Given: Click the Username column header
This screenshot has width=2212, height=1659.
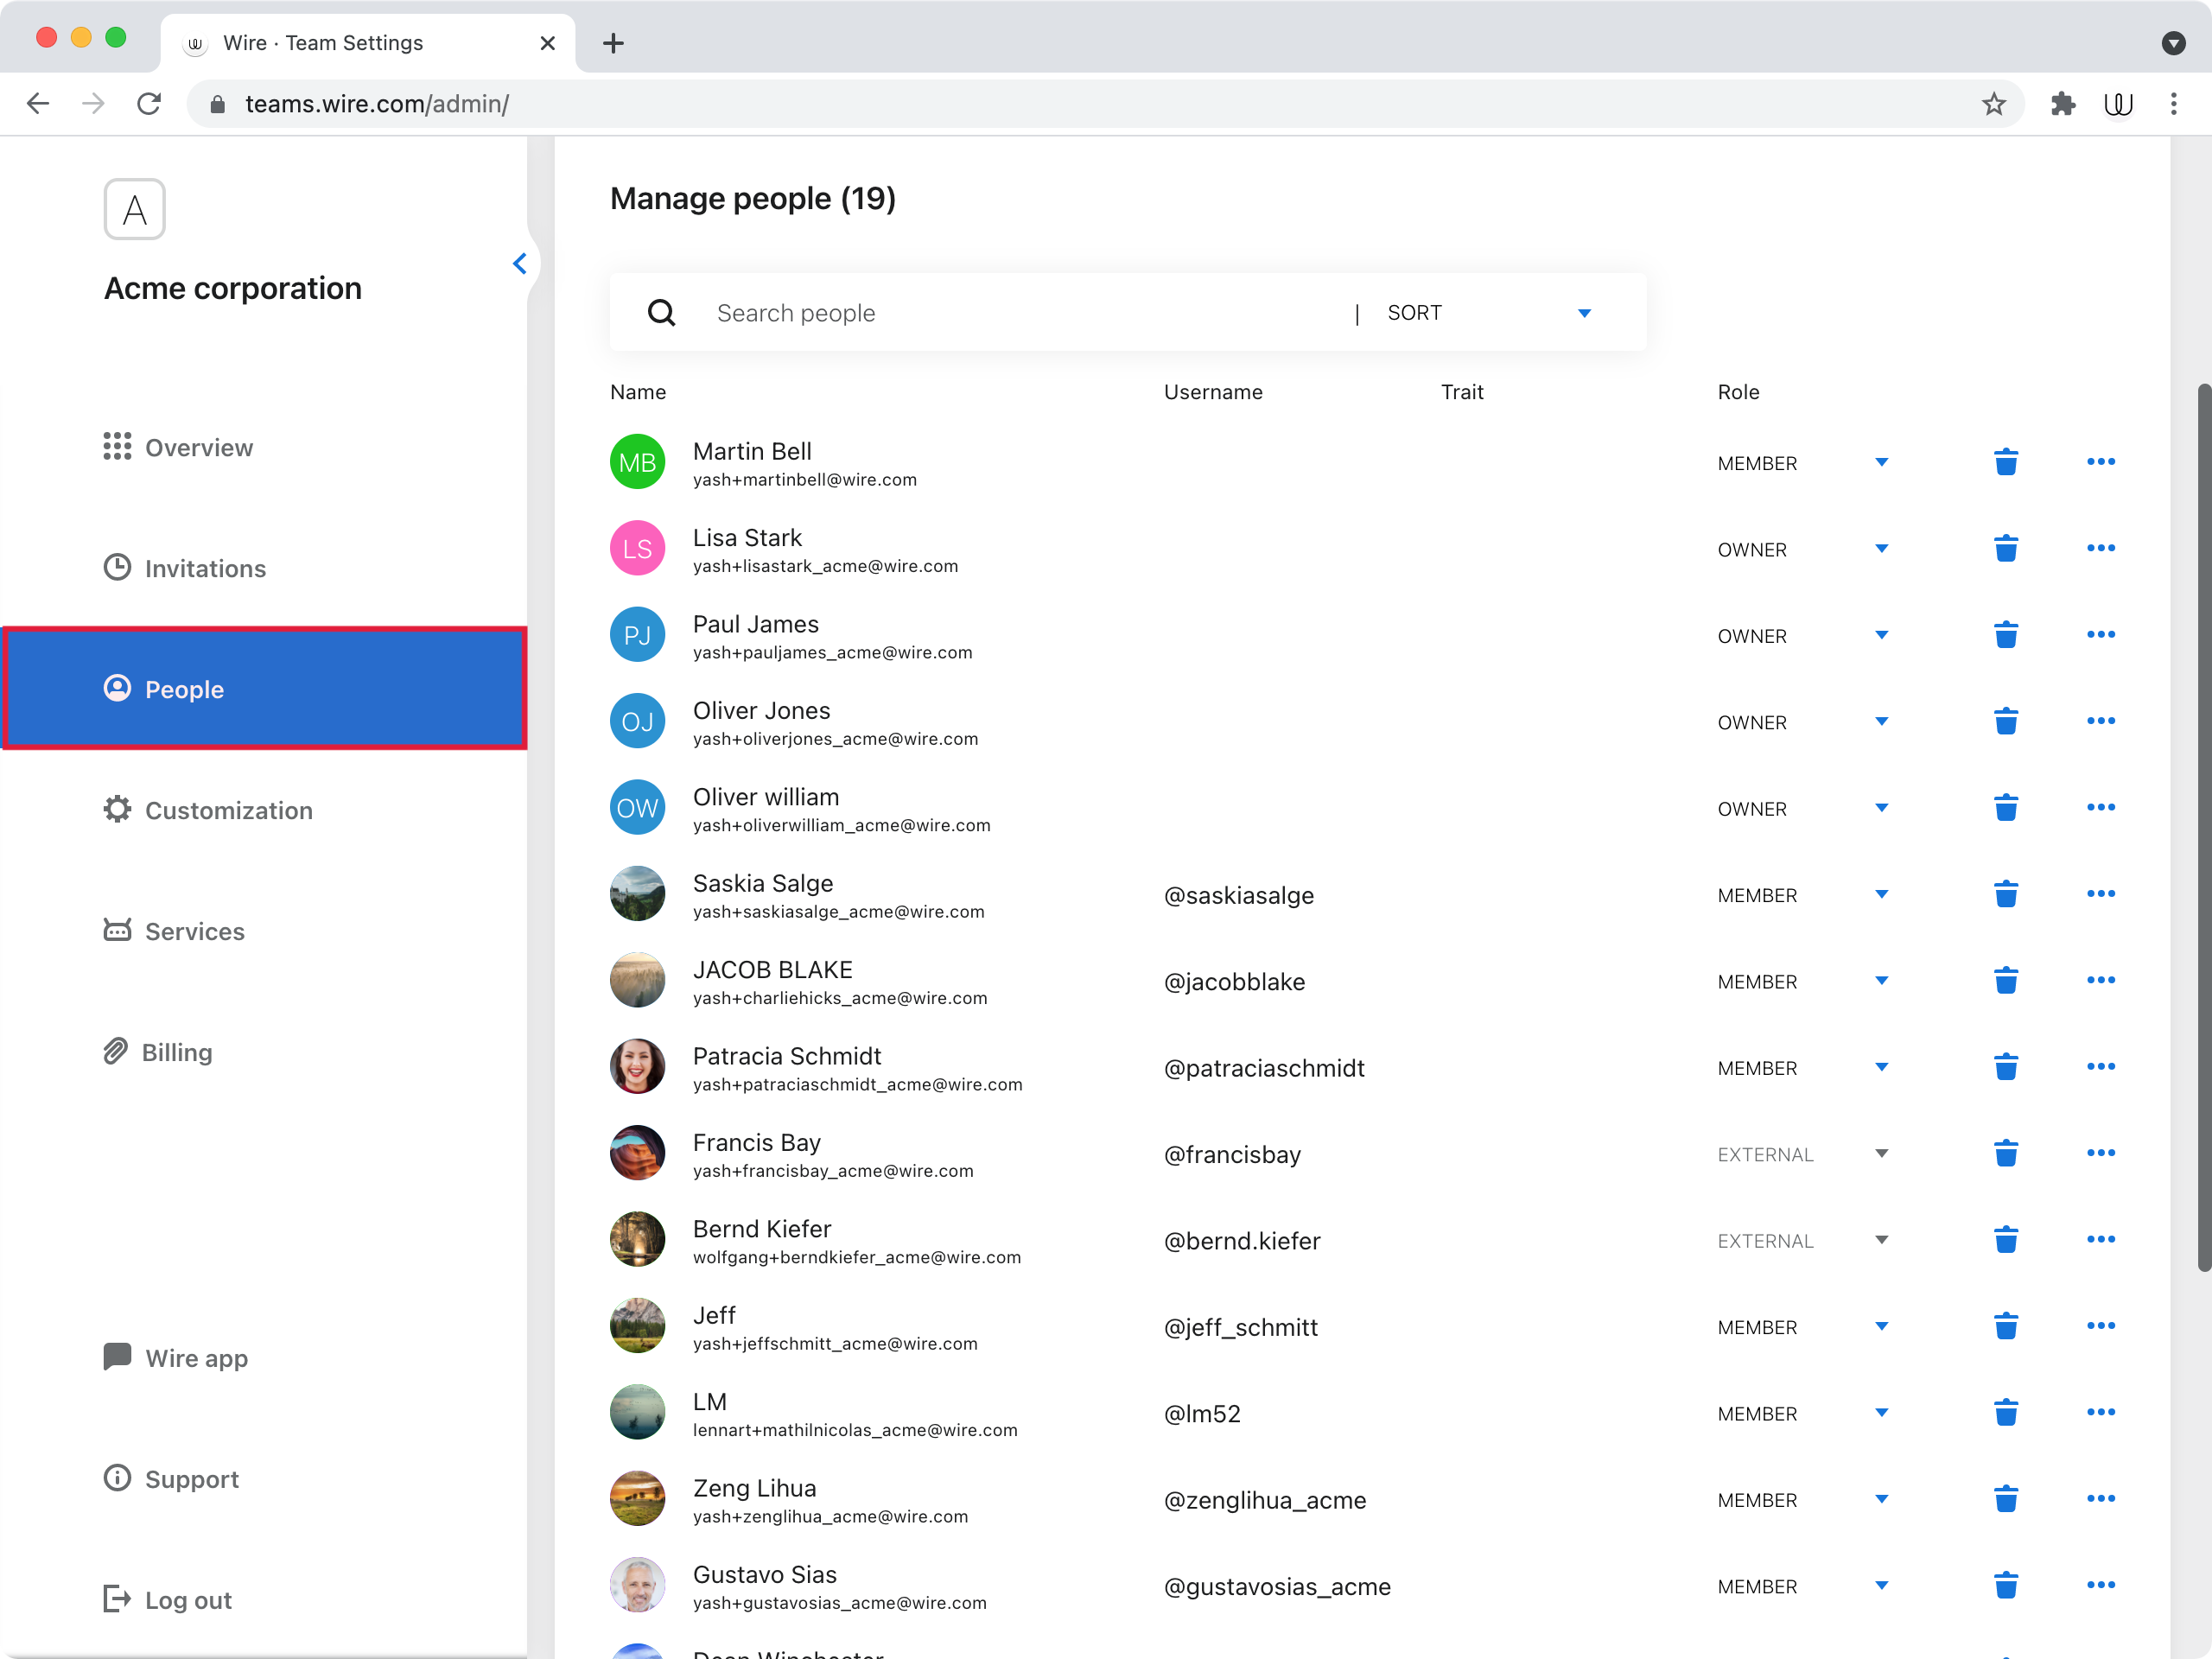Looking at the screenshot, I should (x=1213, y=392).
